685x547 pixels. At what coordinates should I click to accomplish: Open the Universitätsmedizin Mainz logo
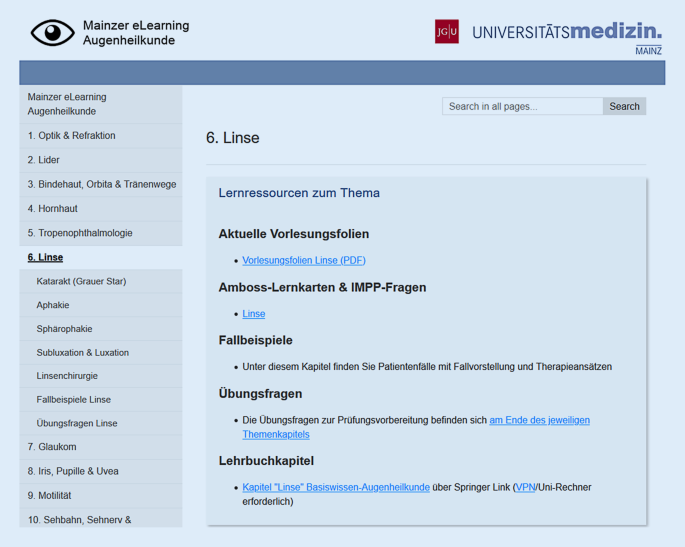567,38
